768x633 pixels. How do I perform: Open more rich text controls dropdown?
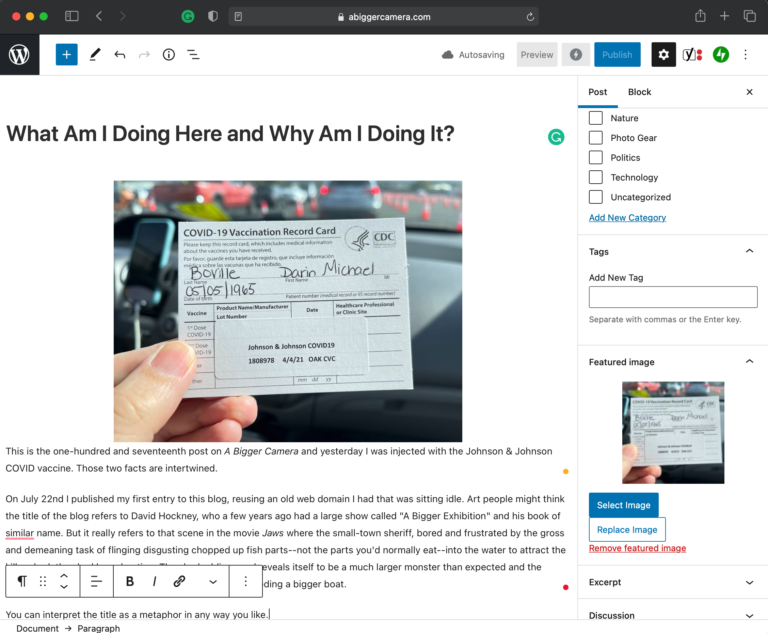[x=213, y=582]
